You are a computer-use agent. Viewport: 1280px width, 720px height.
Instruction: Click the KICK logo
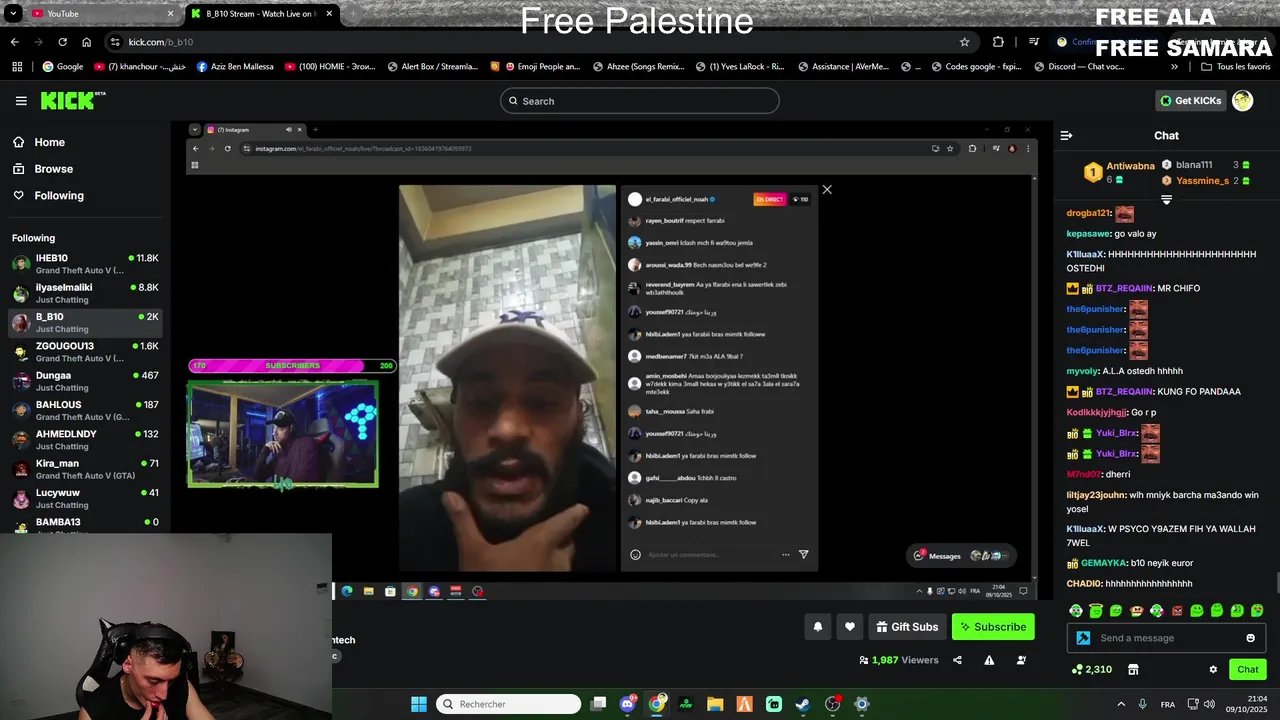point(72,100)
